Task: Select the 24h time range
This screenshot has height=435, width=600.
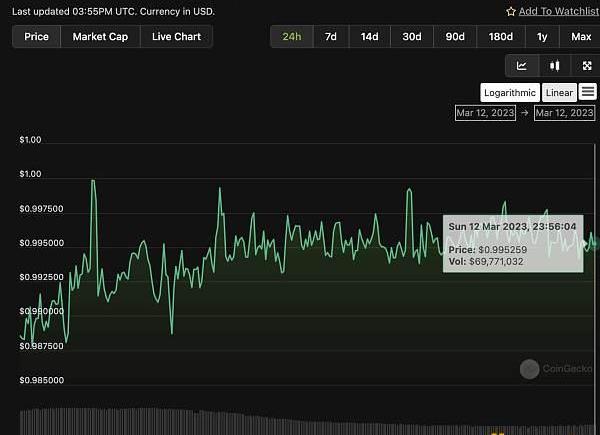Action: (x=291, y=37)
